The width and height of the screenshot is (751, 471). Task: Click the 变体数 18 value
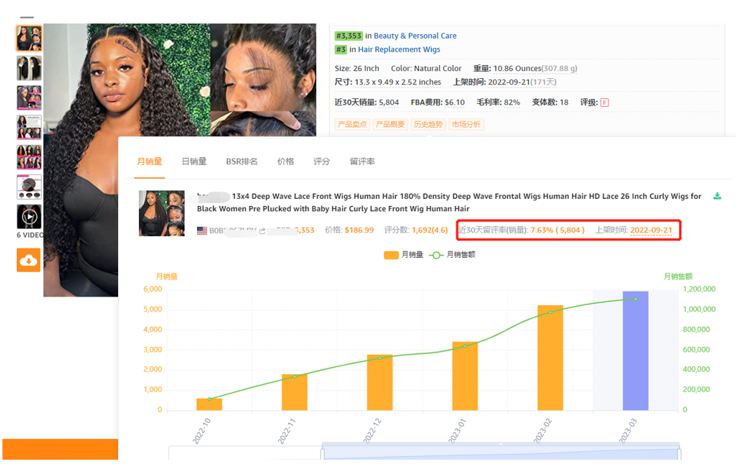[x=564, y=103]
